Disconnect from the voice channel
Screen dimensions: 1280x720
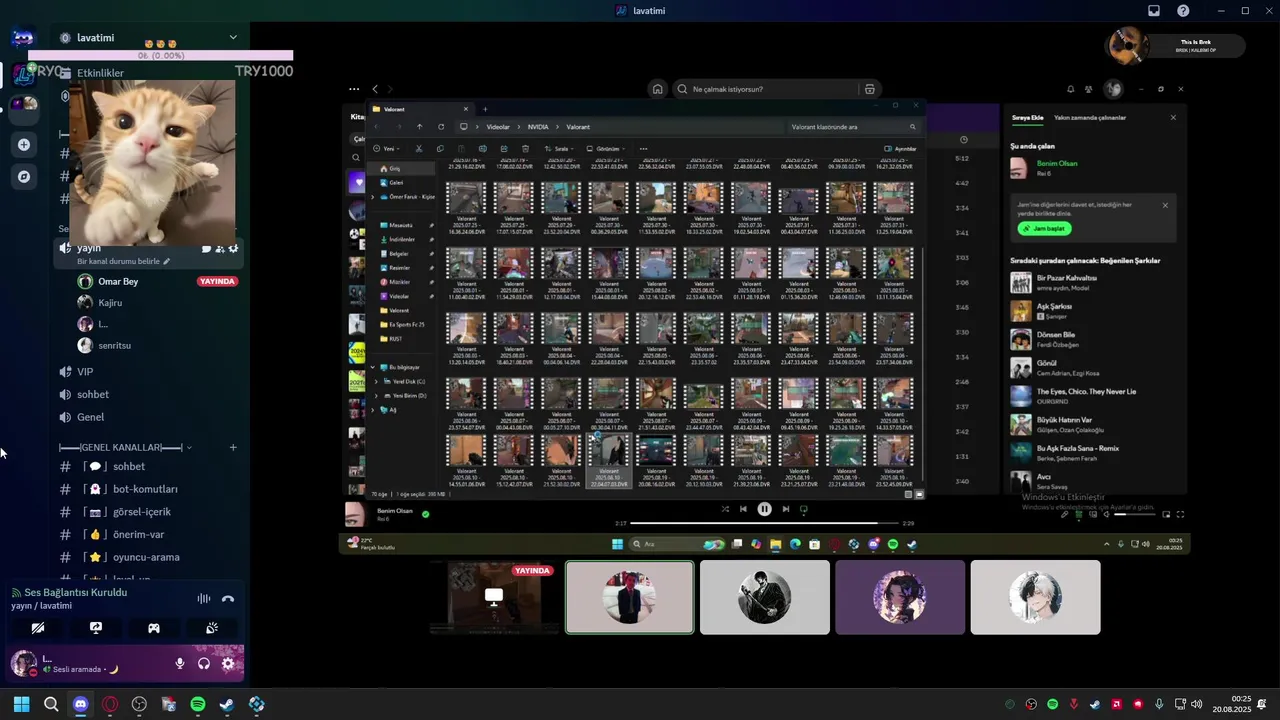click(228, 598)
